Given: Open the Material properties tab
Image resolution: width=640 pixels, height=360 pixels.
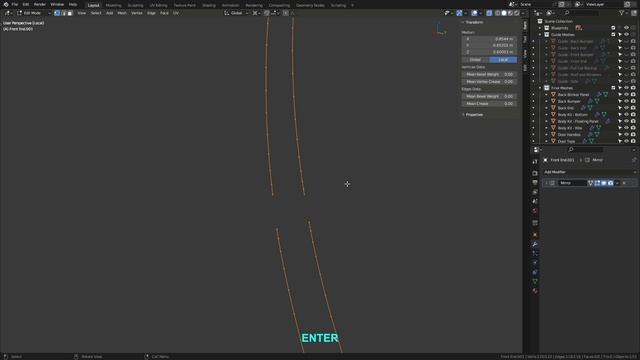Looking at the screenshot, I should coord(535,291).
